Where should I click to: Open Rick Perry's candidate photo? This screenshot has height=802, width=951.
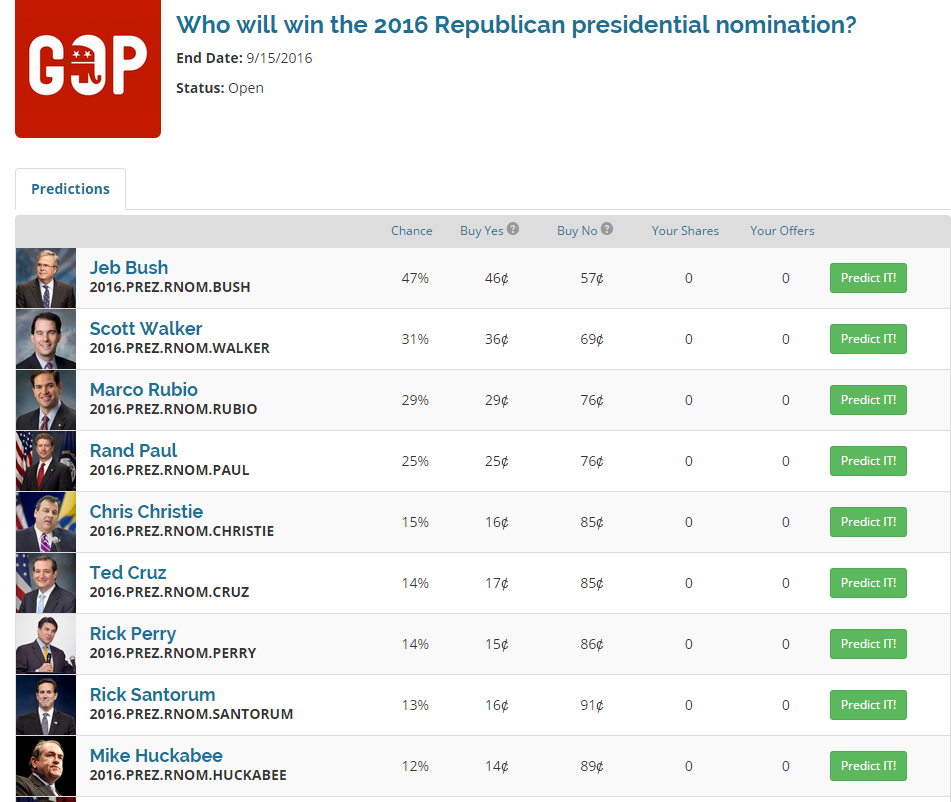tap(46, 644)
